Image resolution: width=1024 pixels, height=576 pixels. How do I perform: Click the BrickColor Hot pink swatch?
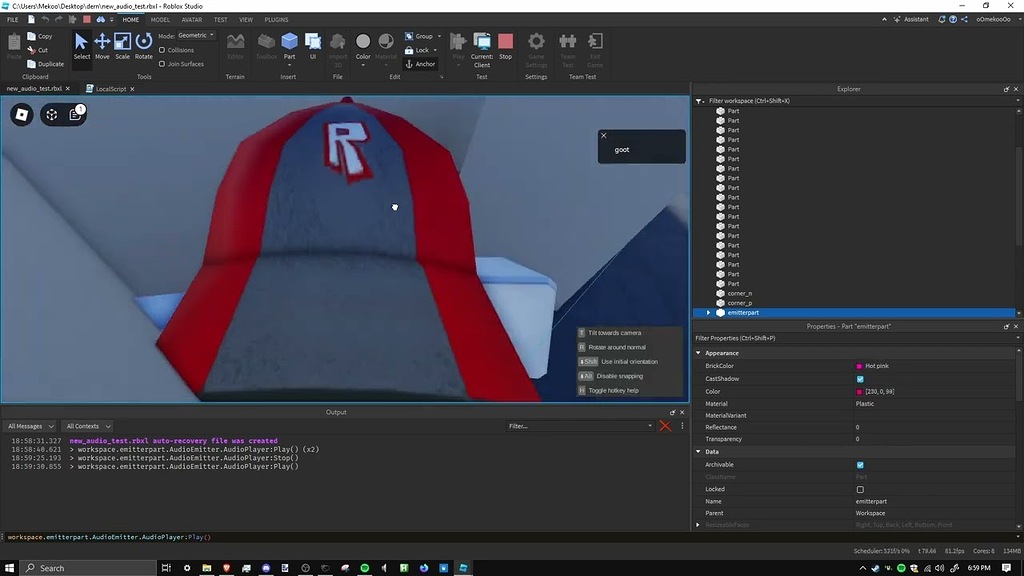coord(859,367)
